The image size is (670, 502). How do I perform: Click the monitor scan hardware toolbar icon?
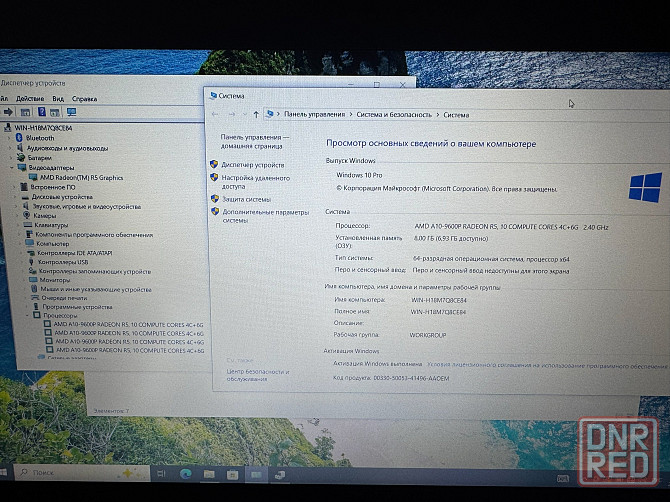71,112
